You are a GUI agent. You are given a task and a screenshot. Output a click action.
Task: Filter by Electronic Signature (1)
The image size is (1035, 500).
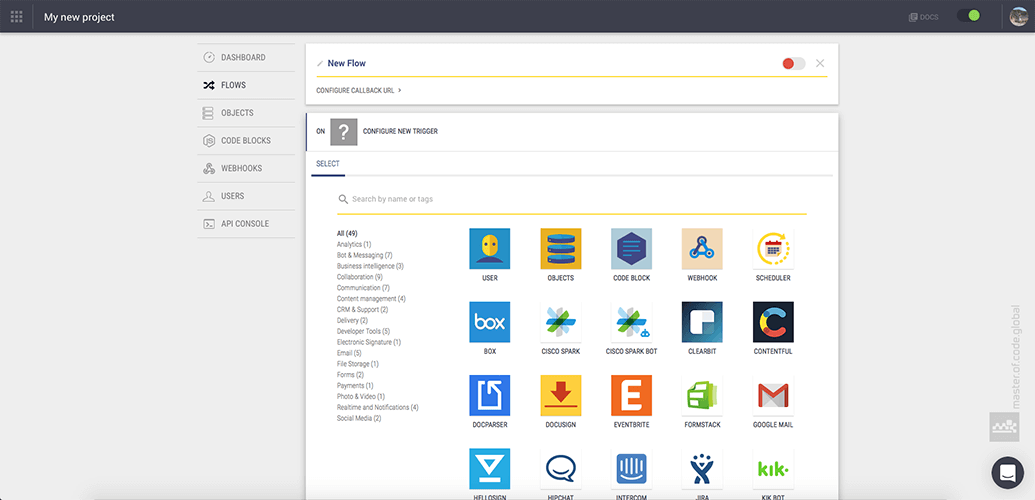pyautogui.click(x=369, y=342)
